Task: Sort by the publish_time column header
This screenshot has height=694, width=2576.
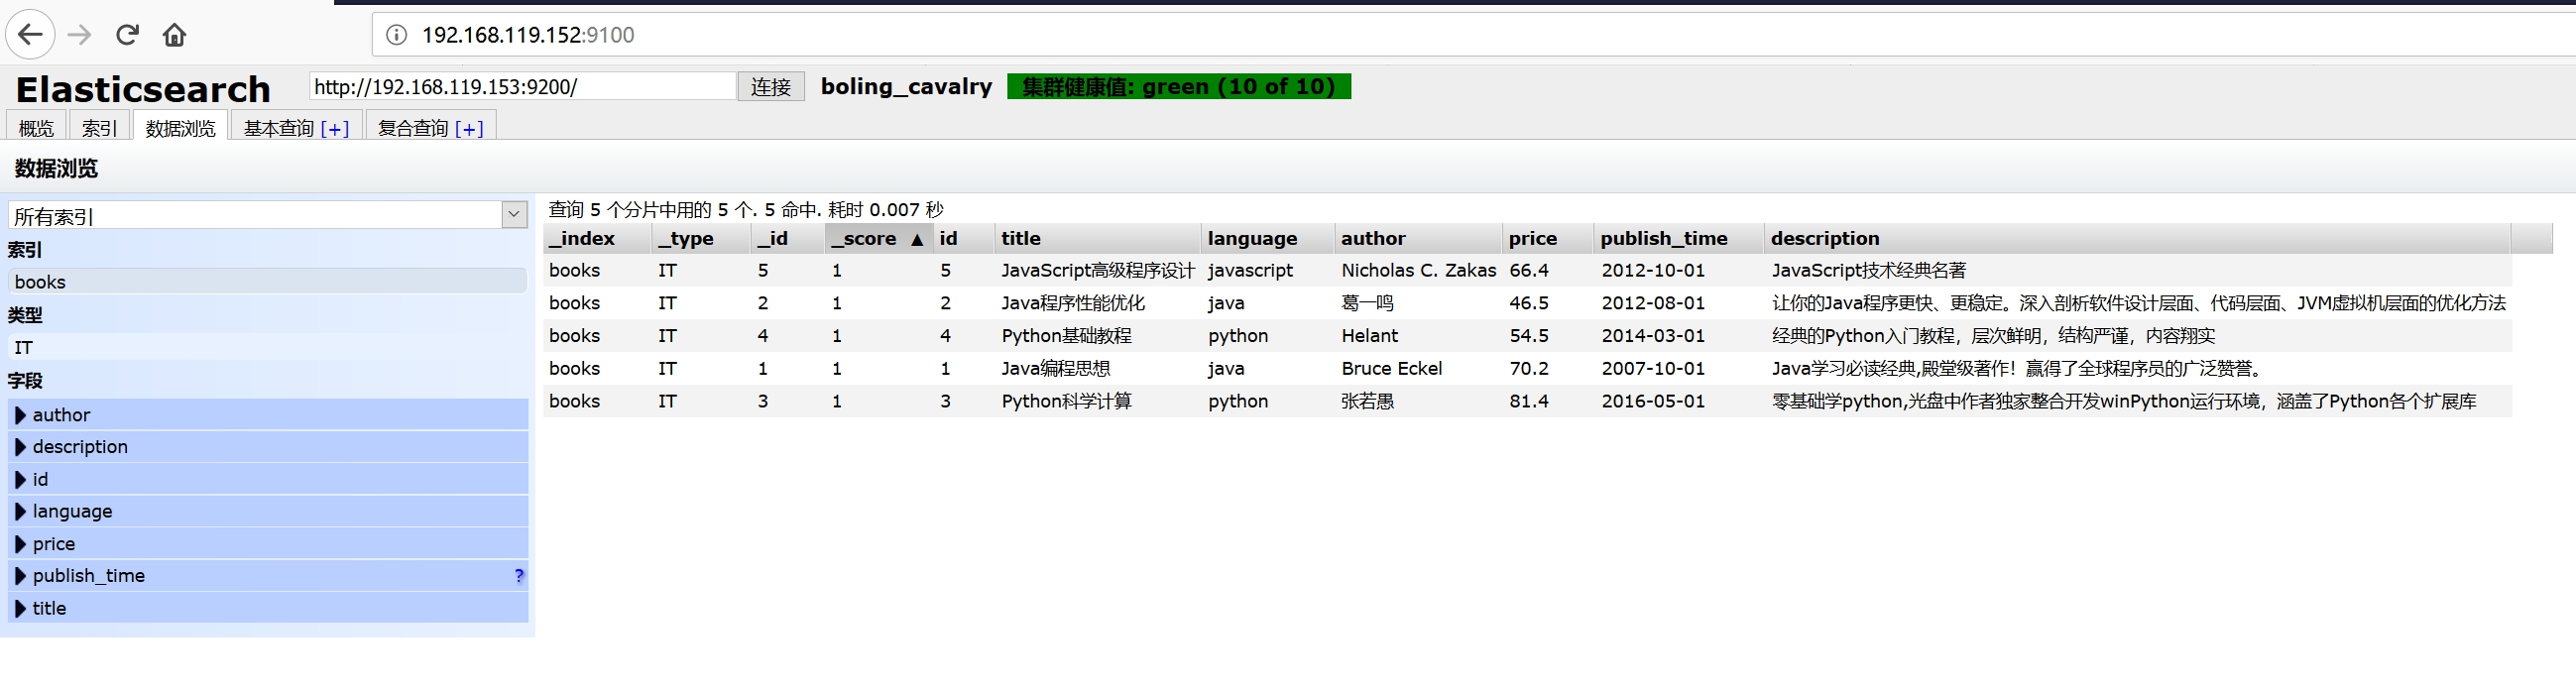Action: point(1679,238)
